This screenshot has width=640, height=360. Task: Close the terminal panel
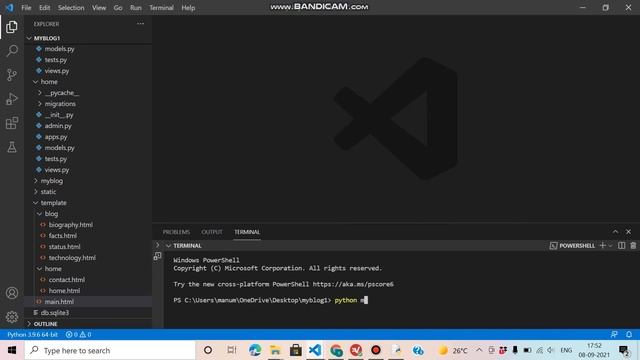coord(628,231)
